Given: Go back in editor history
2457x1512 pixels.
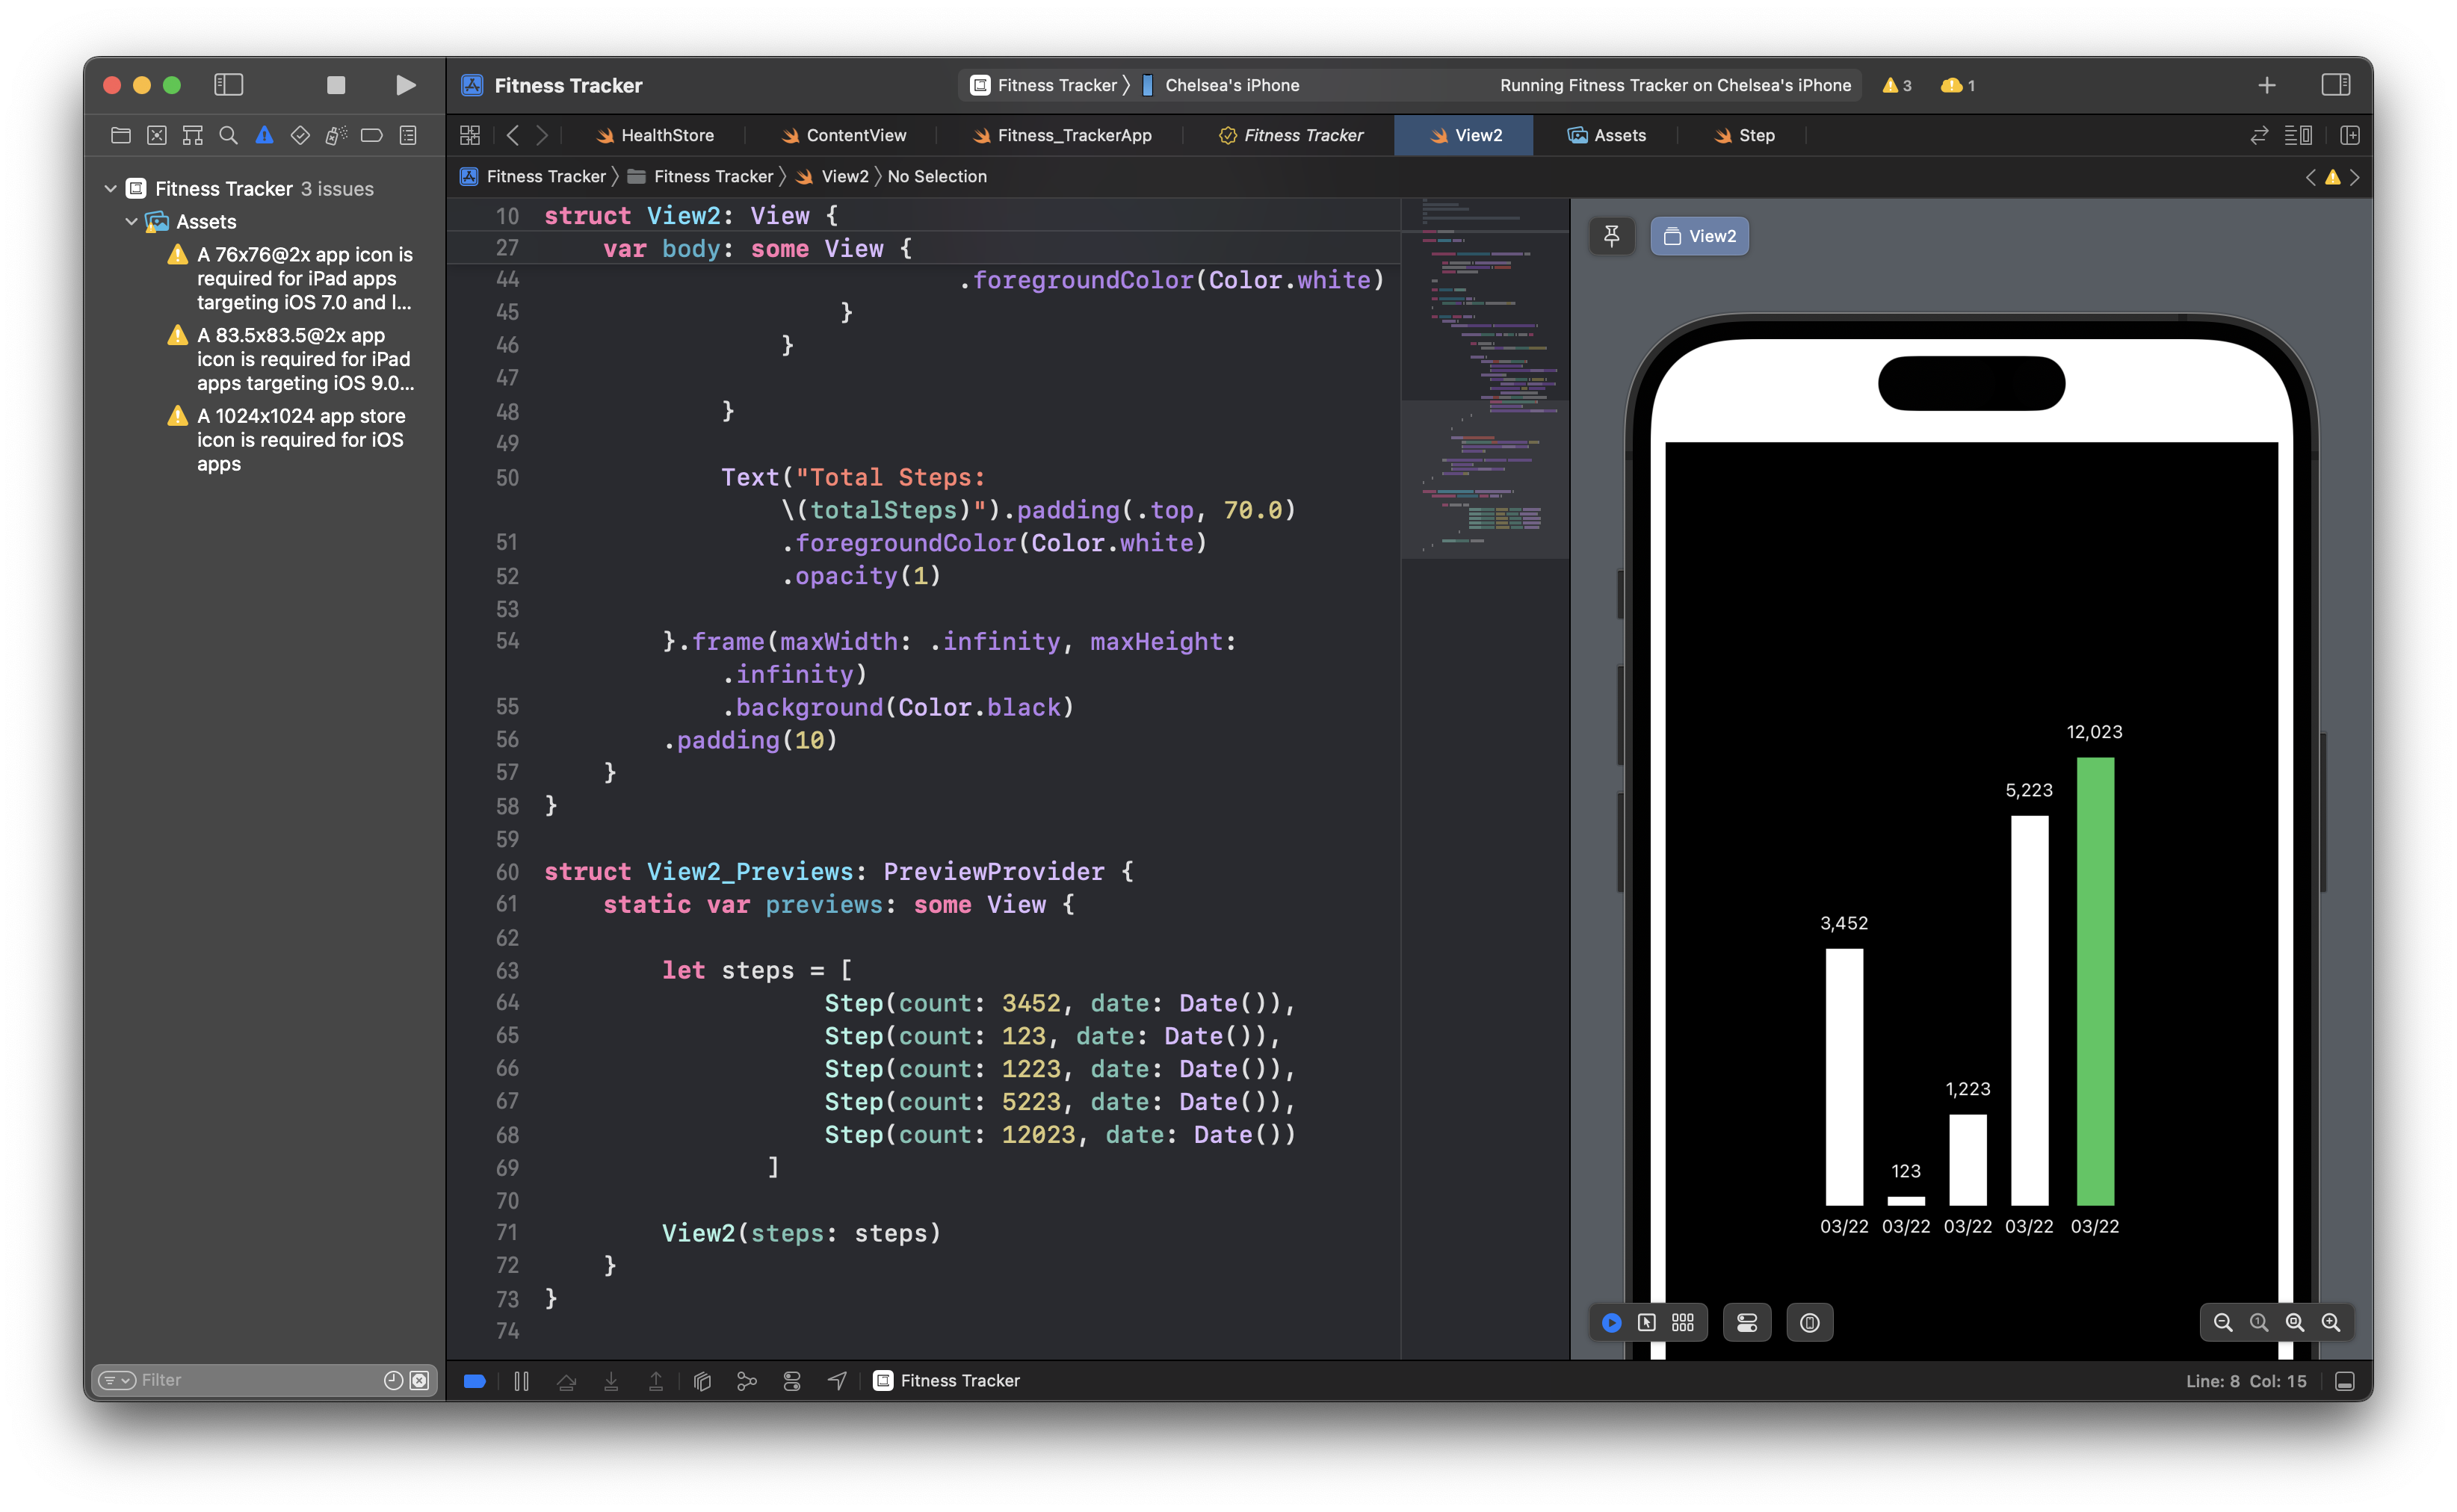Looking at the screenshot, I should pos(513,135).
